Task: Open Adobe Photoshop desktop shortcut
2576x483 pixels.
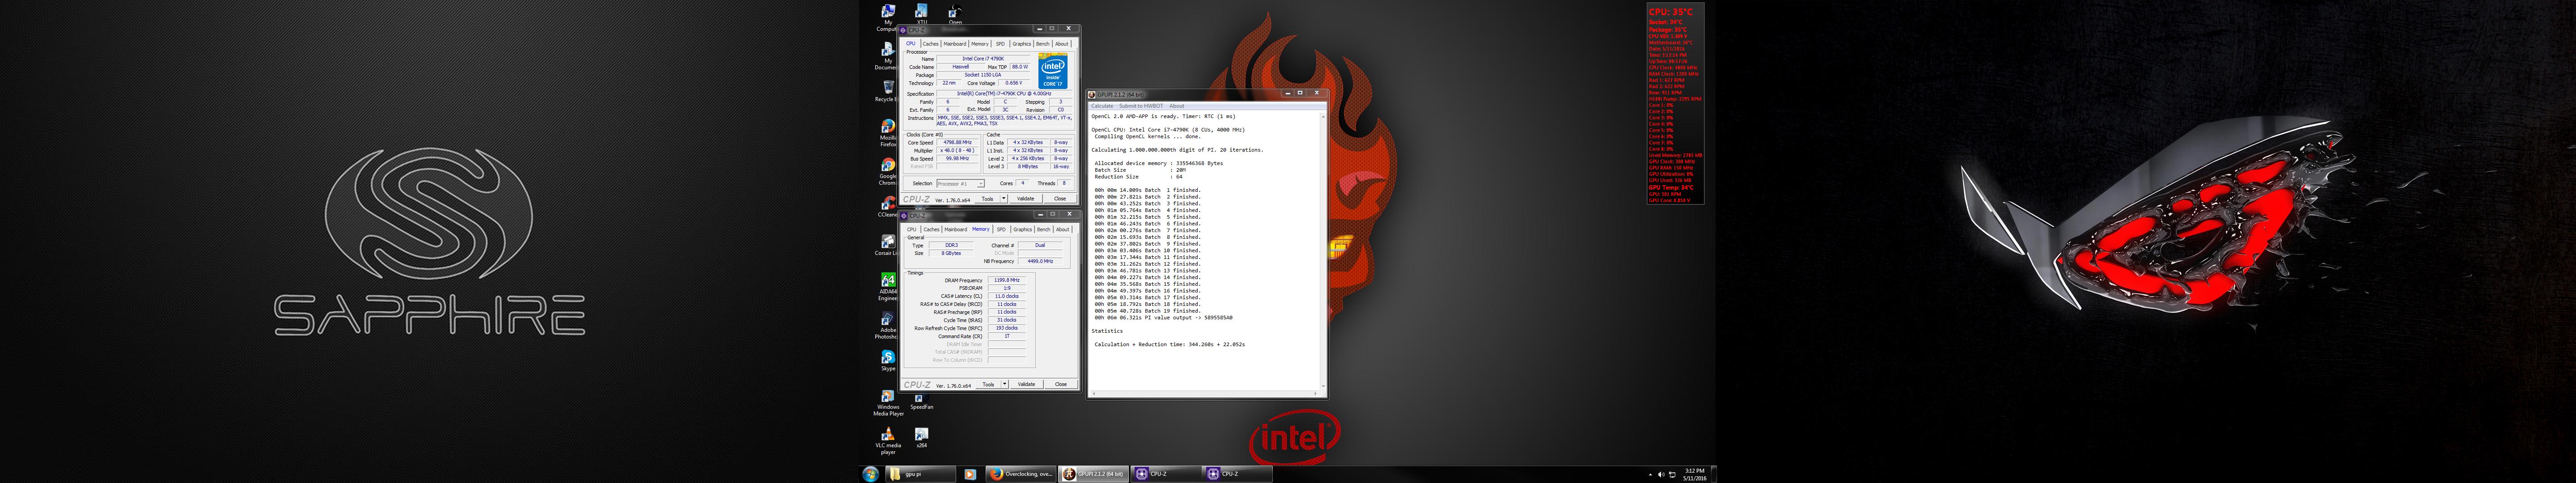Action: click(887, 325)
